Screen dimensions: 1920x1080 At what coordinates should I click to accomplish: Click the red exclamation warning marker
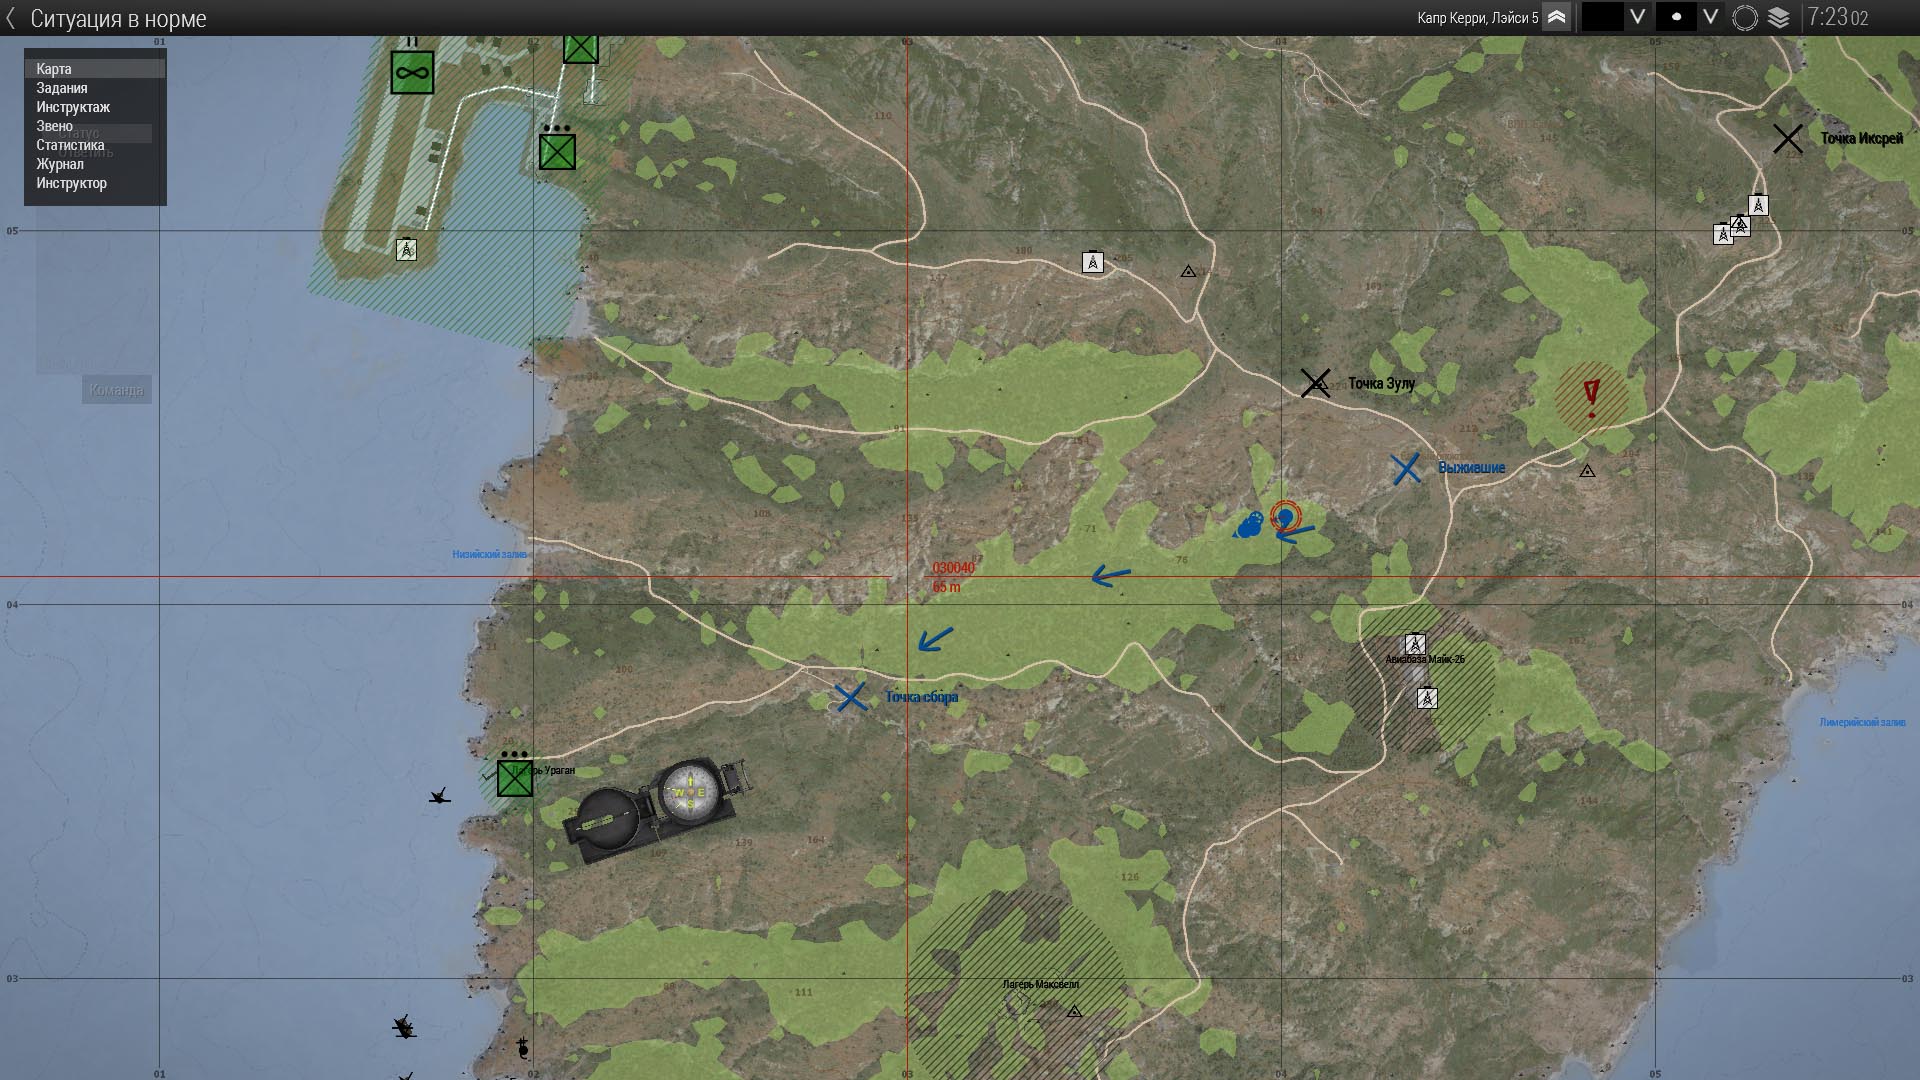click(1592, 398)
